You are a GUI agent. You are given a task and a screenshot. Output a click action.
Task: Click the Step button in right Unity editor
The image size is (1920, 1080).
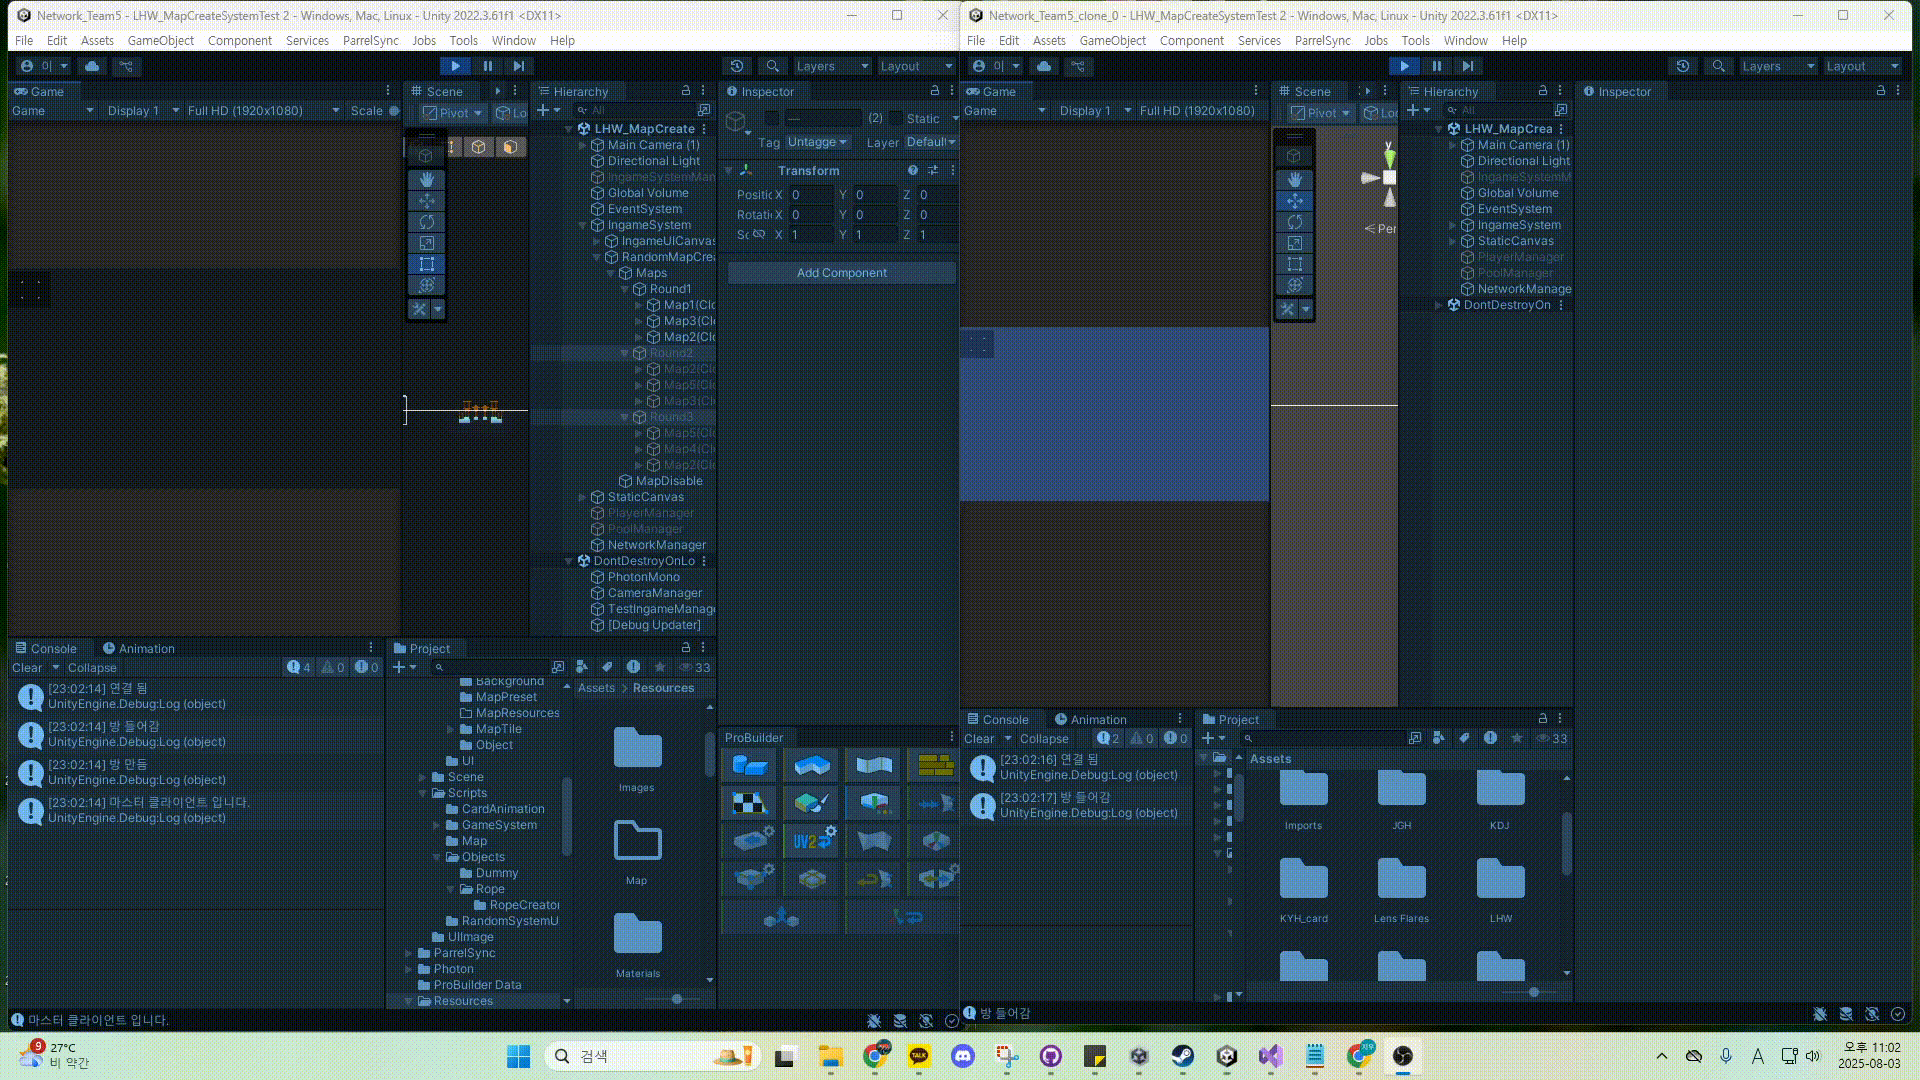click(1468, 66)
